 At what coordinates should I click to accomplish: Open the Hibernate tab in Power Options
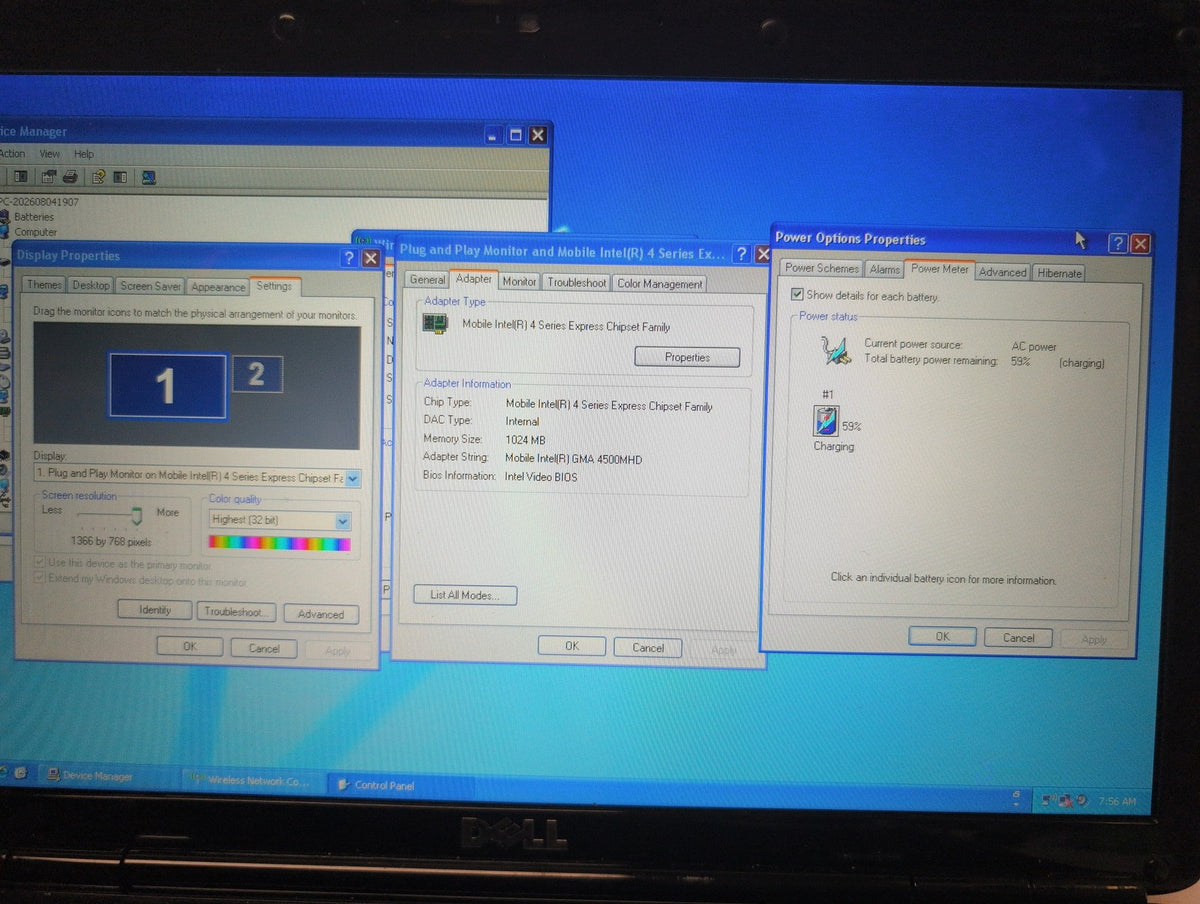[1060, 273]
